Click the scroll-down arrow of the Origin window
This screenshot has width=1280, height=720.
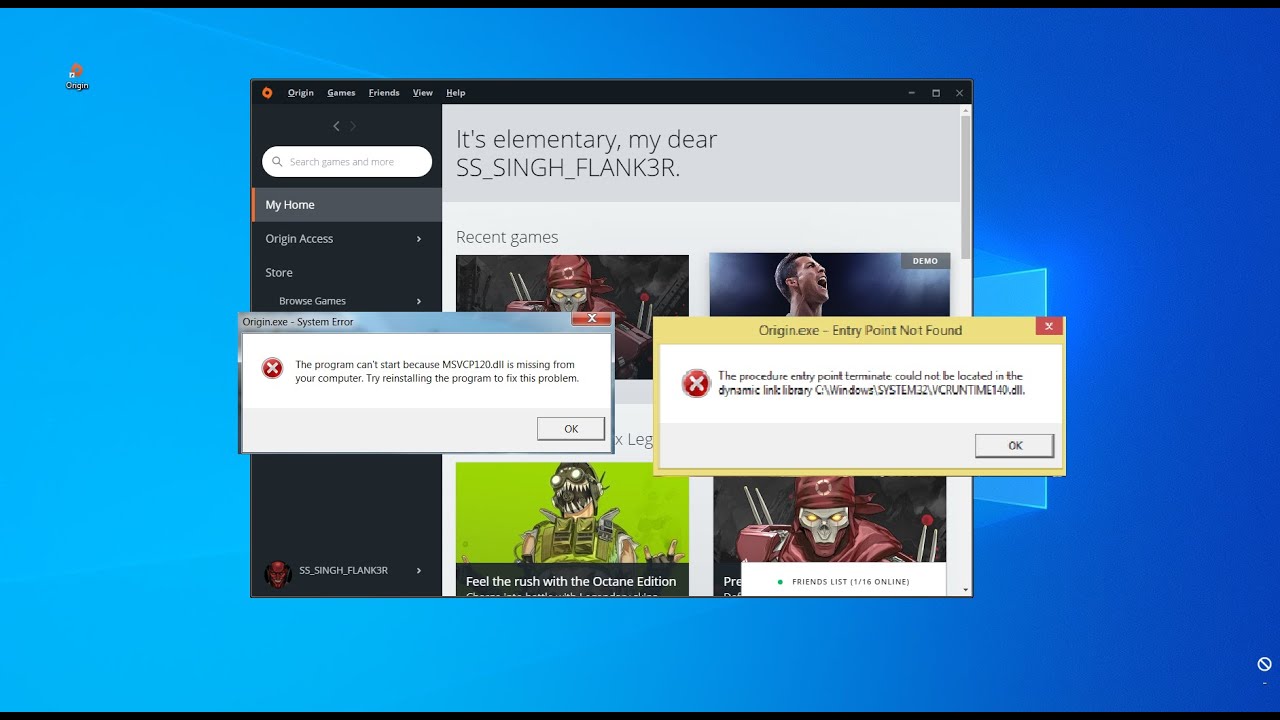pos(966,590)
